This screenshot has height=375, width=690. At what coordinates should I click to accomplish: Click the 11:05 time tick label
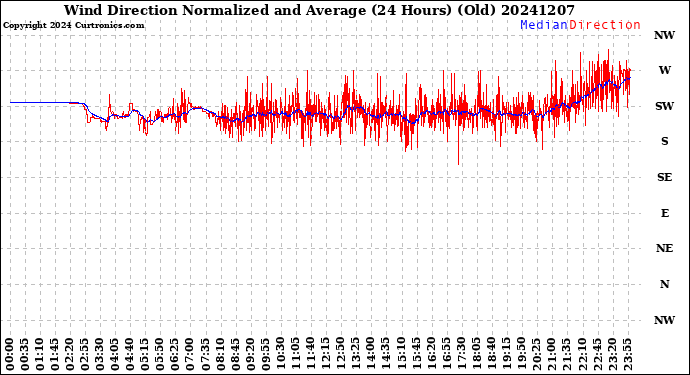click(x=296, y=353)
